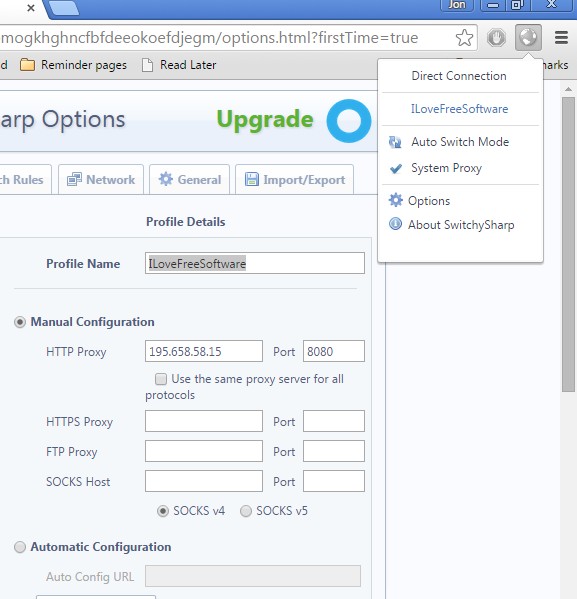Click the bookmark star icon in address bar

pos(464,37)
